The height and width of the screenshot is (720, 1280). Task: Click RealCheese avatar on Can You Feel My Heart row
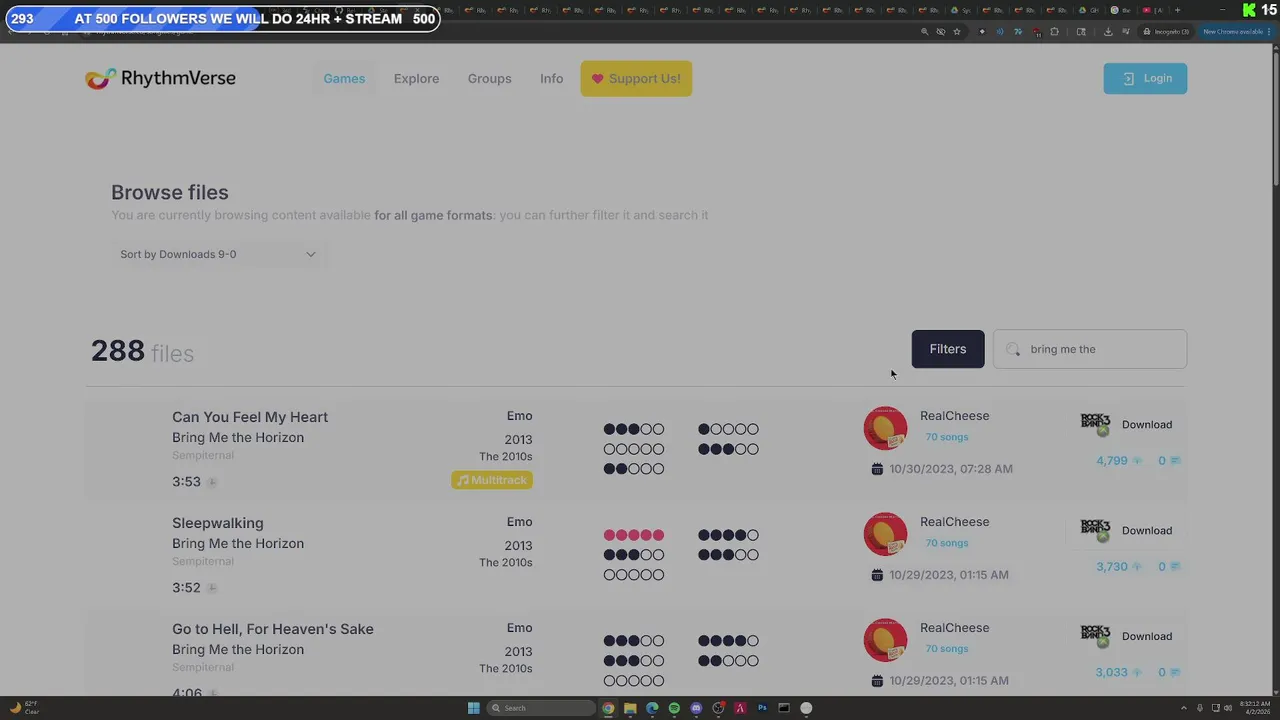point(885,428)
